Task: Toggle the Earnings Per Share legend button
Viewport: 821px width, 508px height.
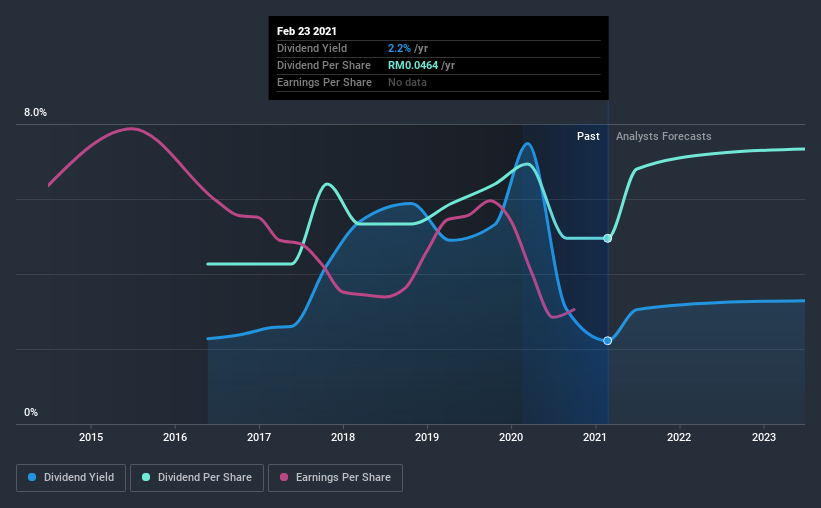Action: [335, 478]
